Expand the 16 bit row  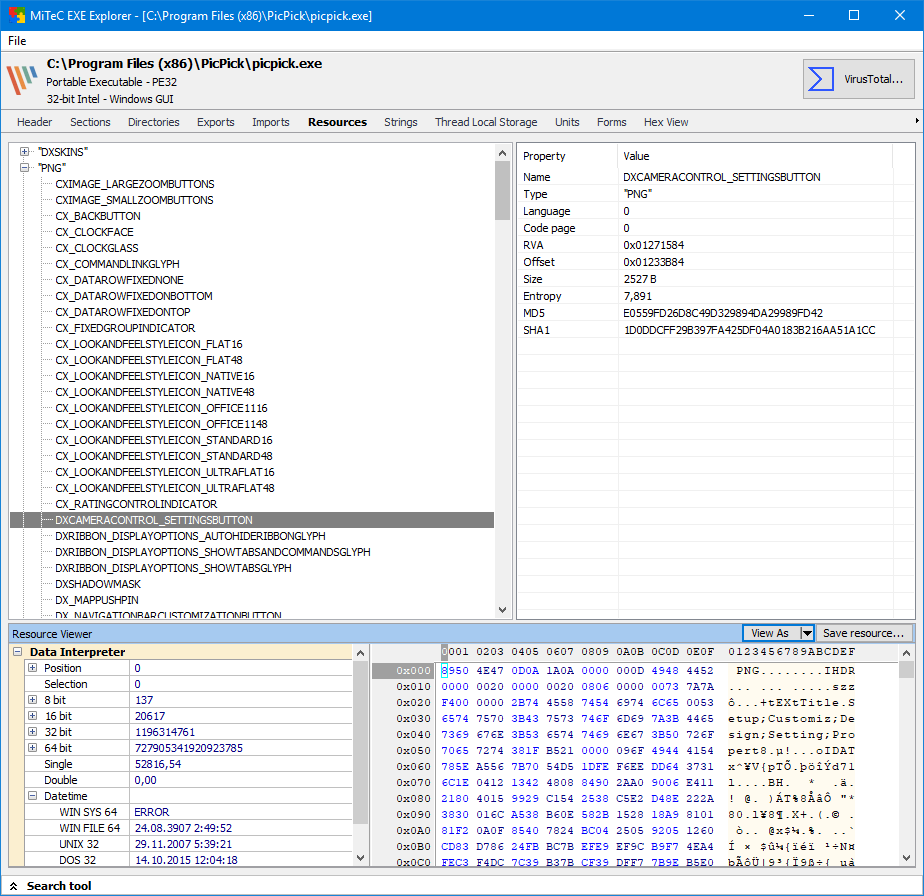pos(32,716)
